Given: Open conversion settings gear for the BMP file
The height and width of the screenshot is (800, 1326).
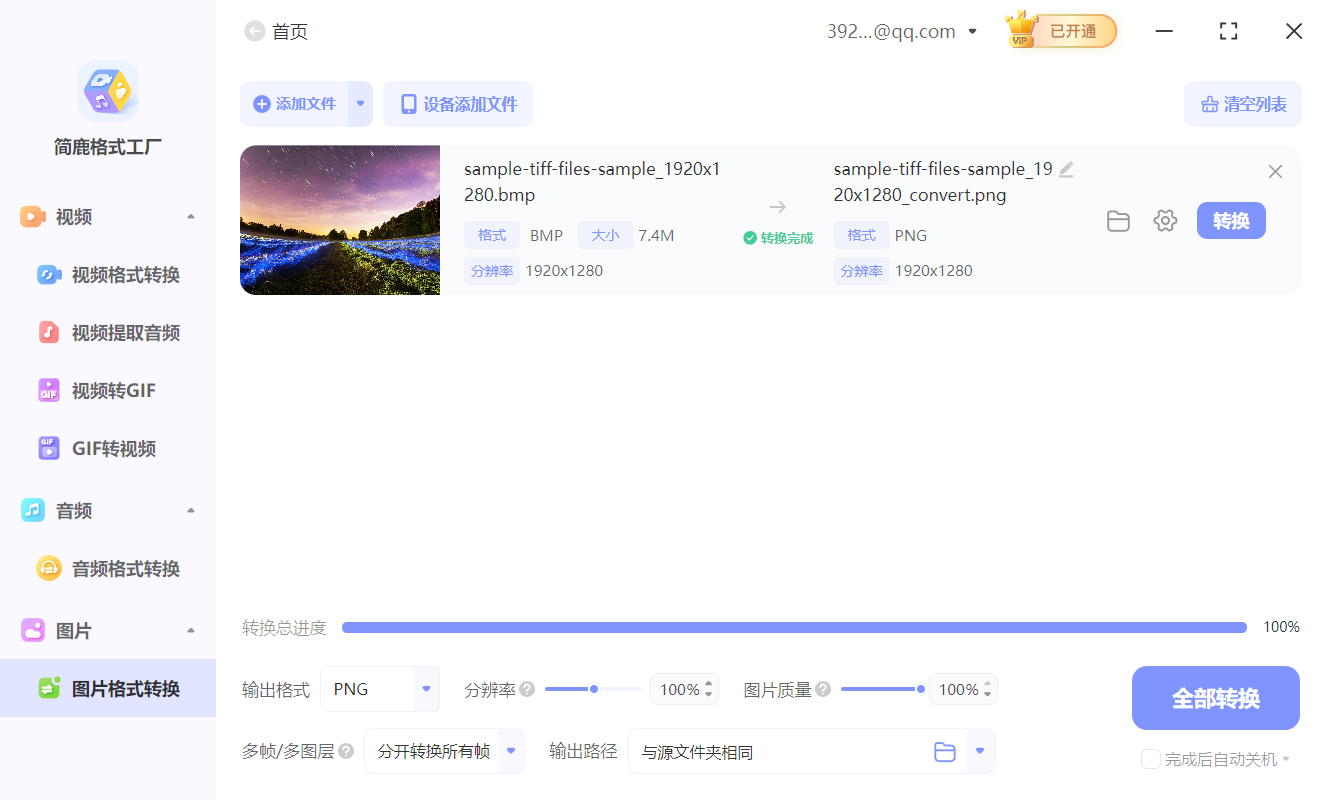Looking at the screenshot, I should pos(1165,220).
